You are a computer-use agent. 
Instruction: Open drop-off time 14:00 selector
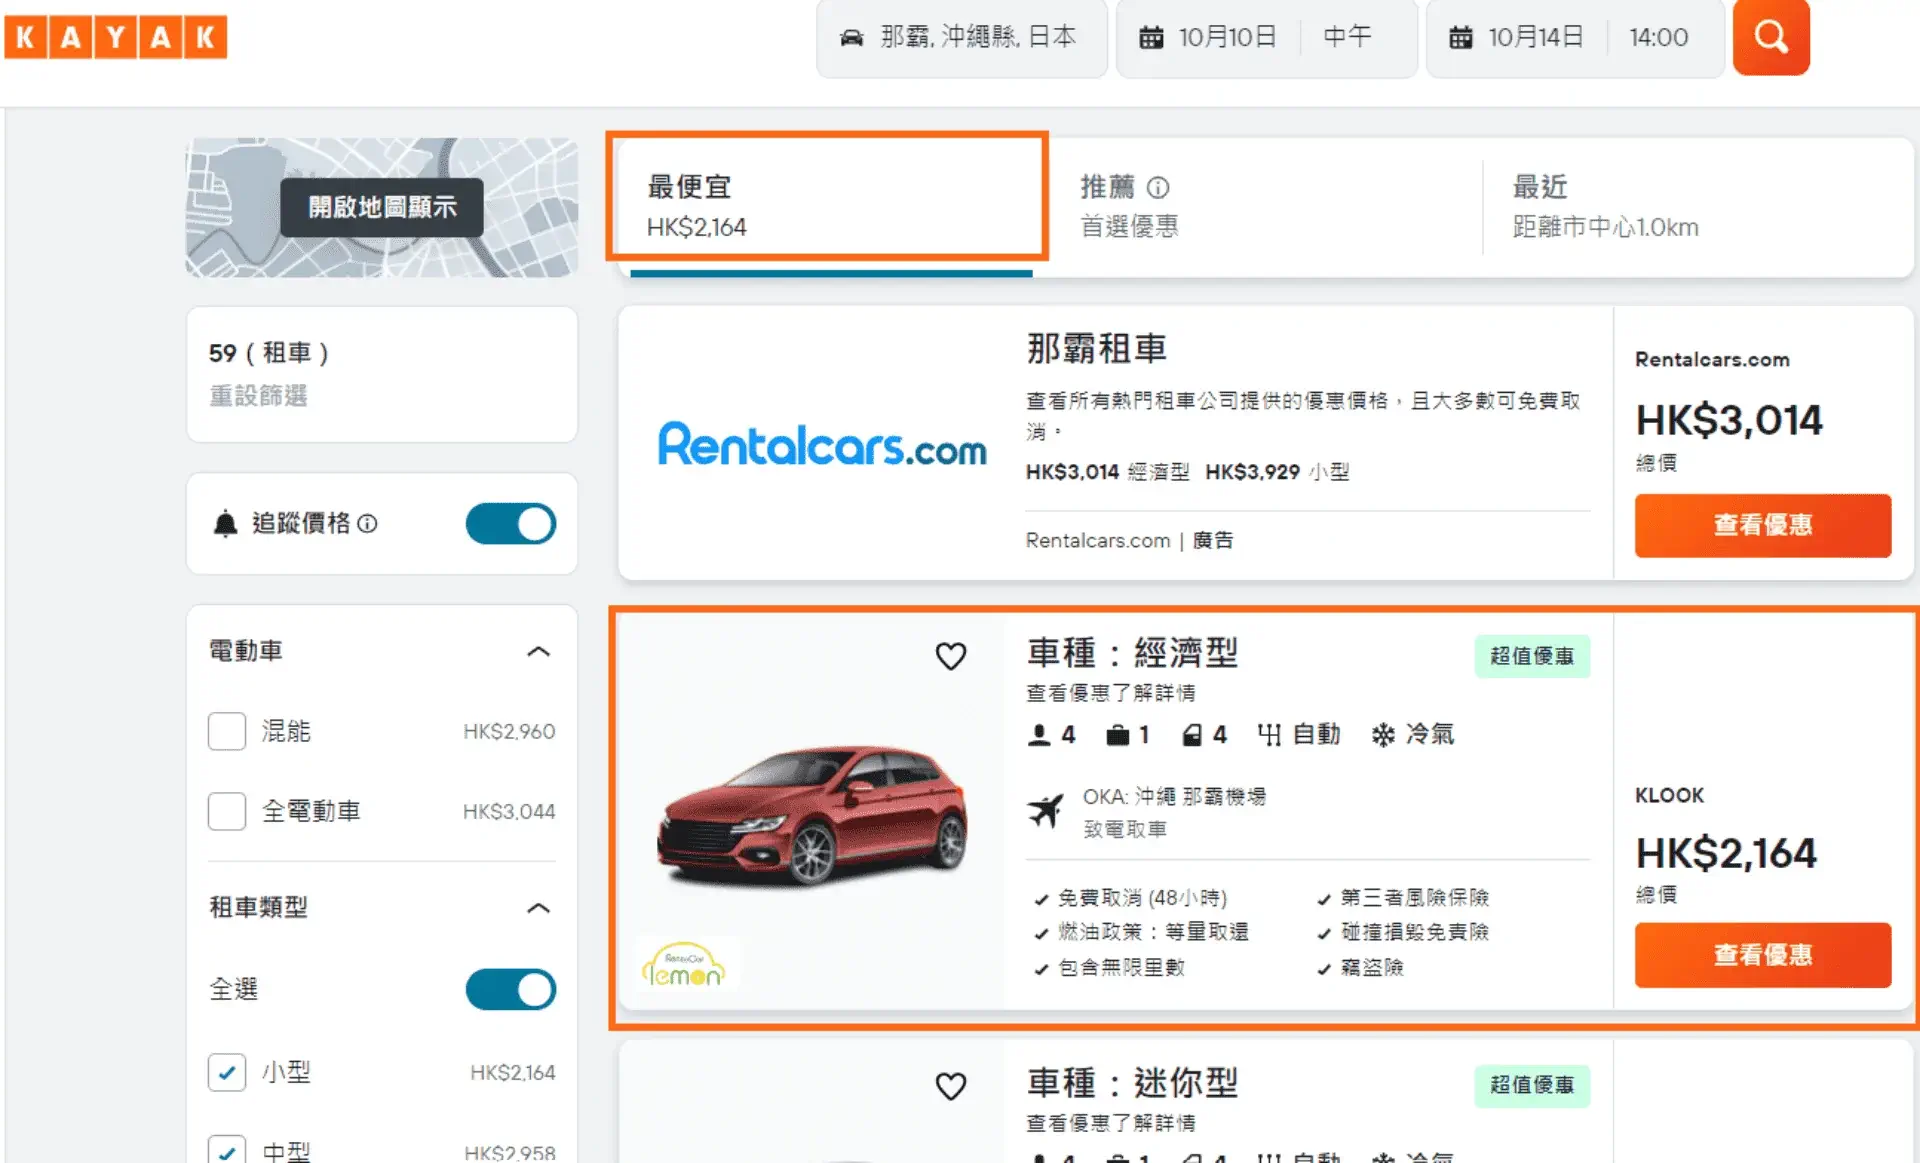click(x=1659, y=37)
